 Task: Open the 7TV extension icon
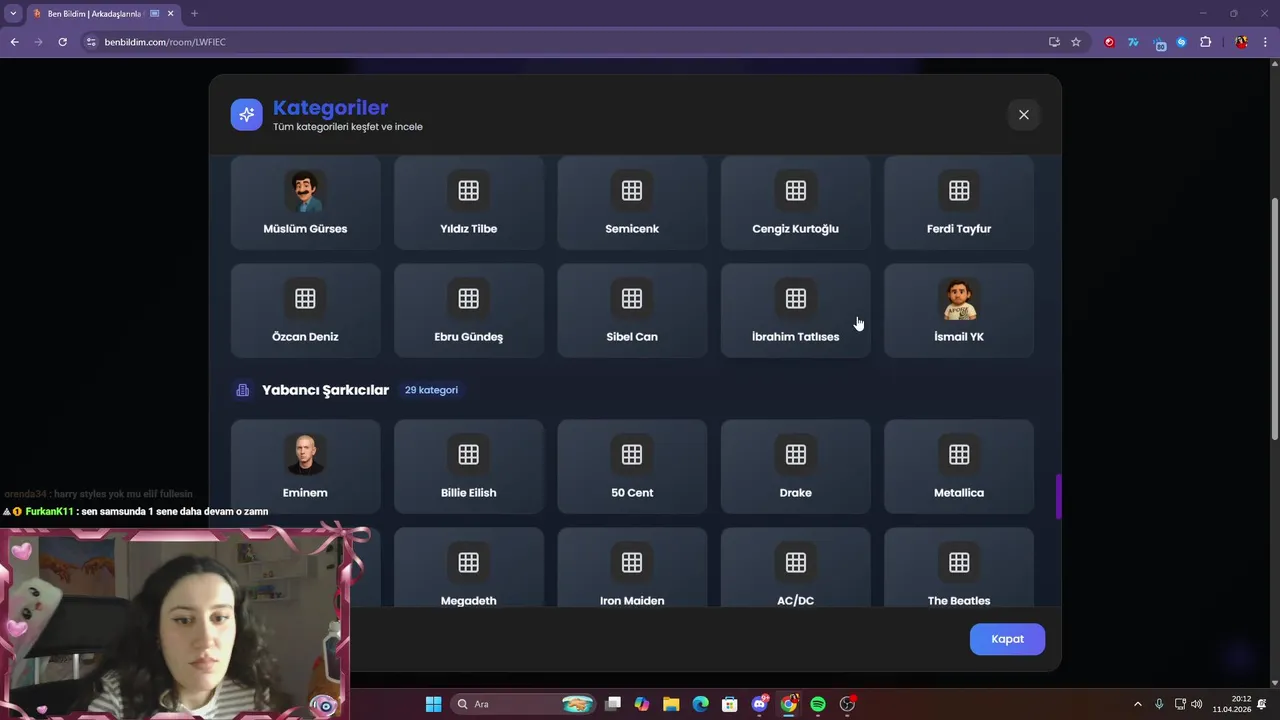coord(1133,42)
